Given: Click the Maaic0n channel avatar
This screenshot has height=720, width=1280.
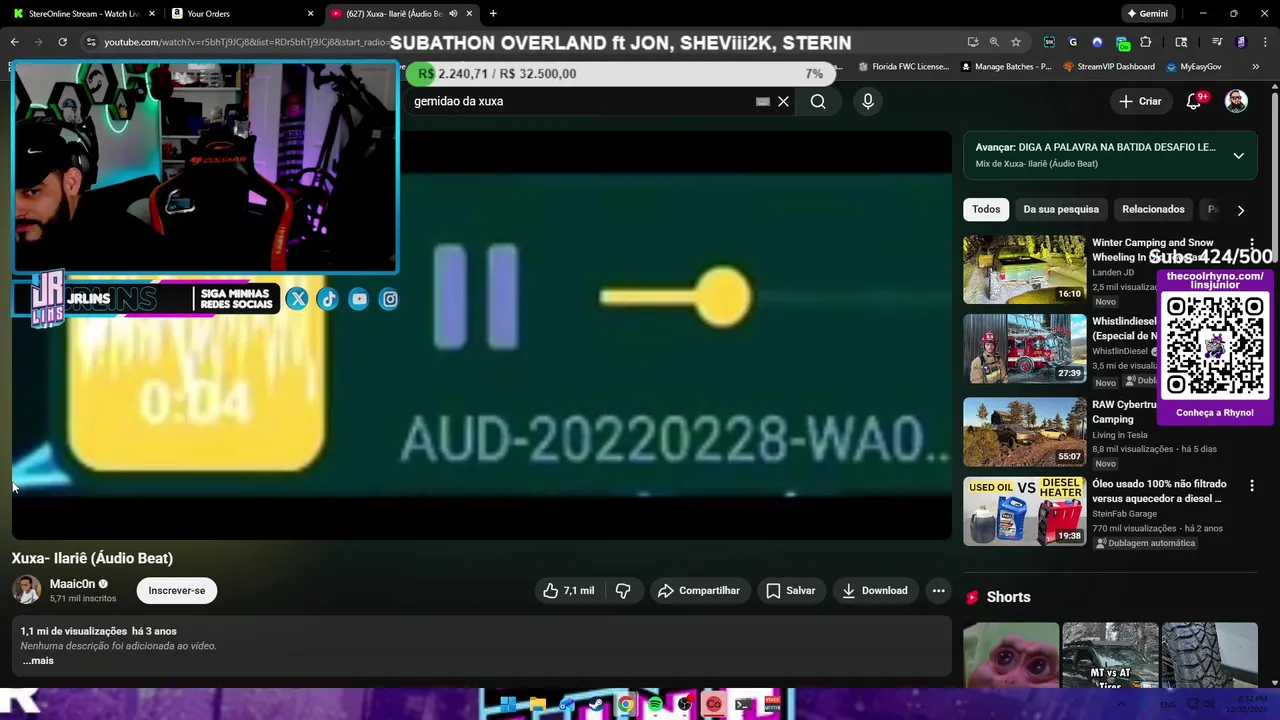Looking at the screenshot, I should coord(26,591).
